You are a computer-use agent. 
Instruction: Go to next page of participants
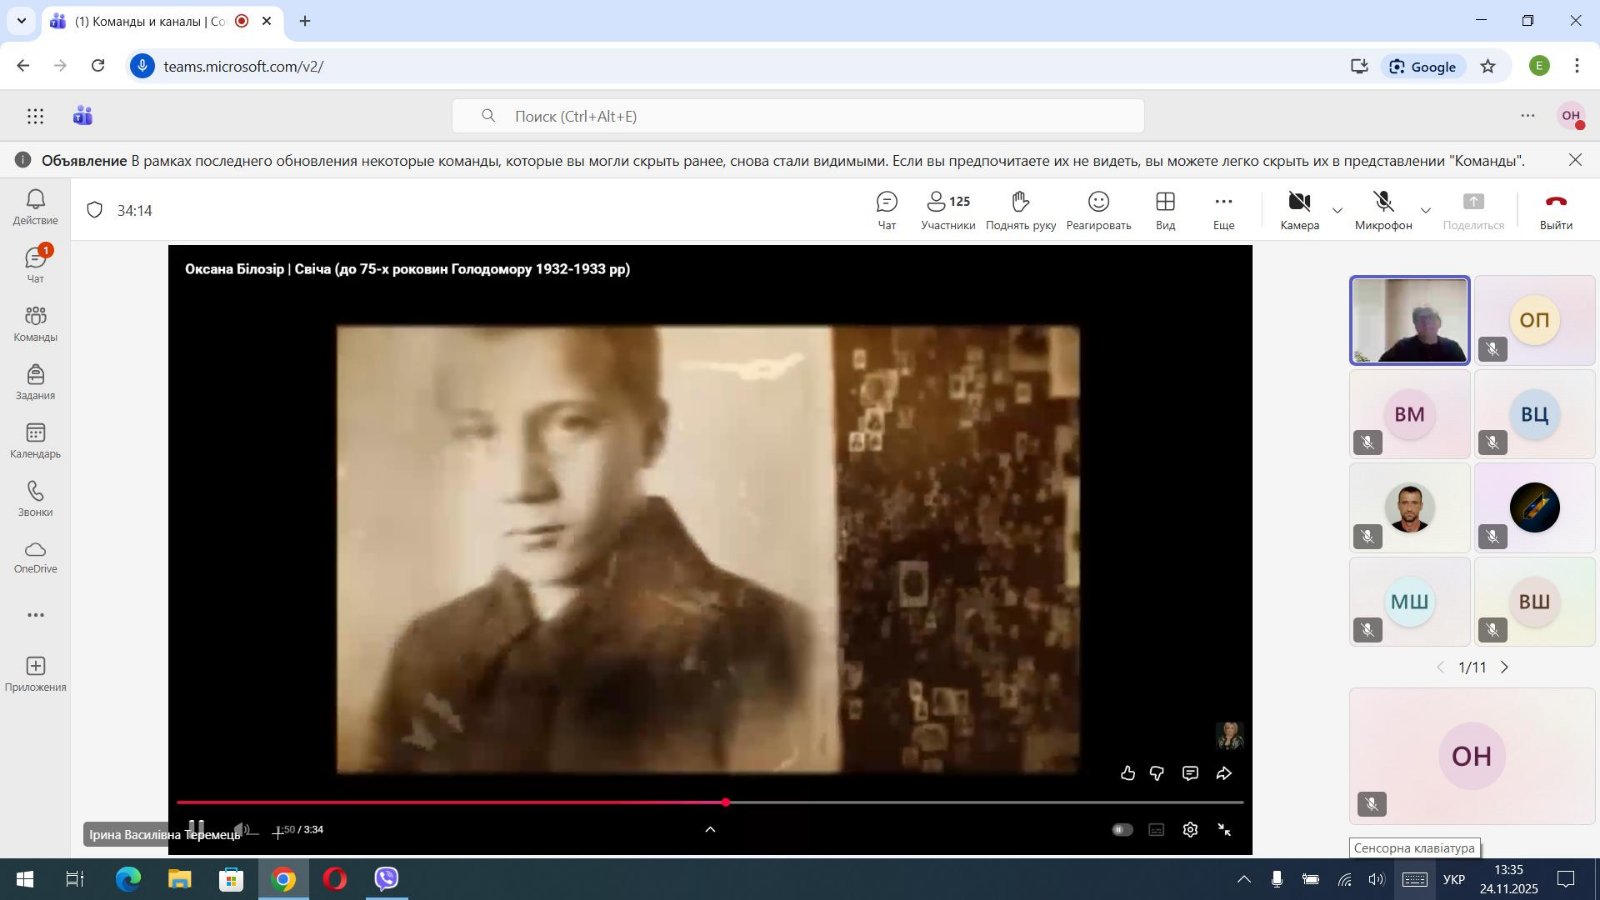1504,667
